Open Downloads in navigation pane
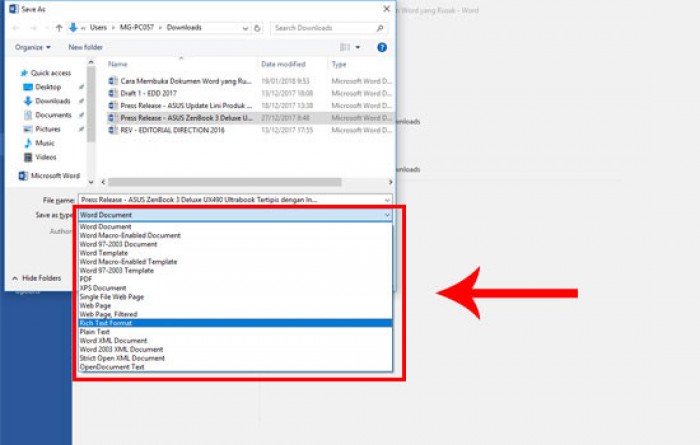This screenshot has width=700, height=445. point(53,101)
